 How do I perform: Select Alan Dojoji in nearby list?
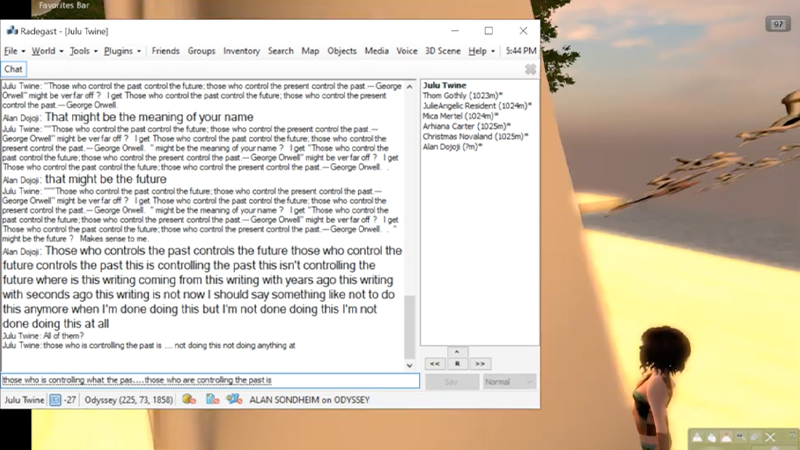coord(452,146)
